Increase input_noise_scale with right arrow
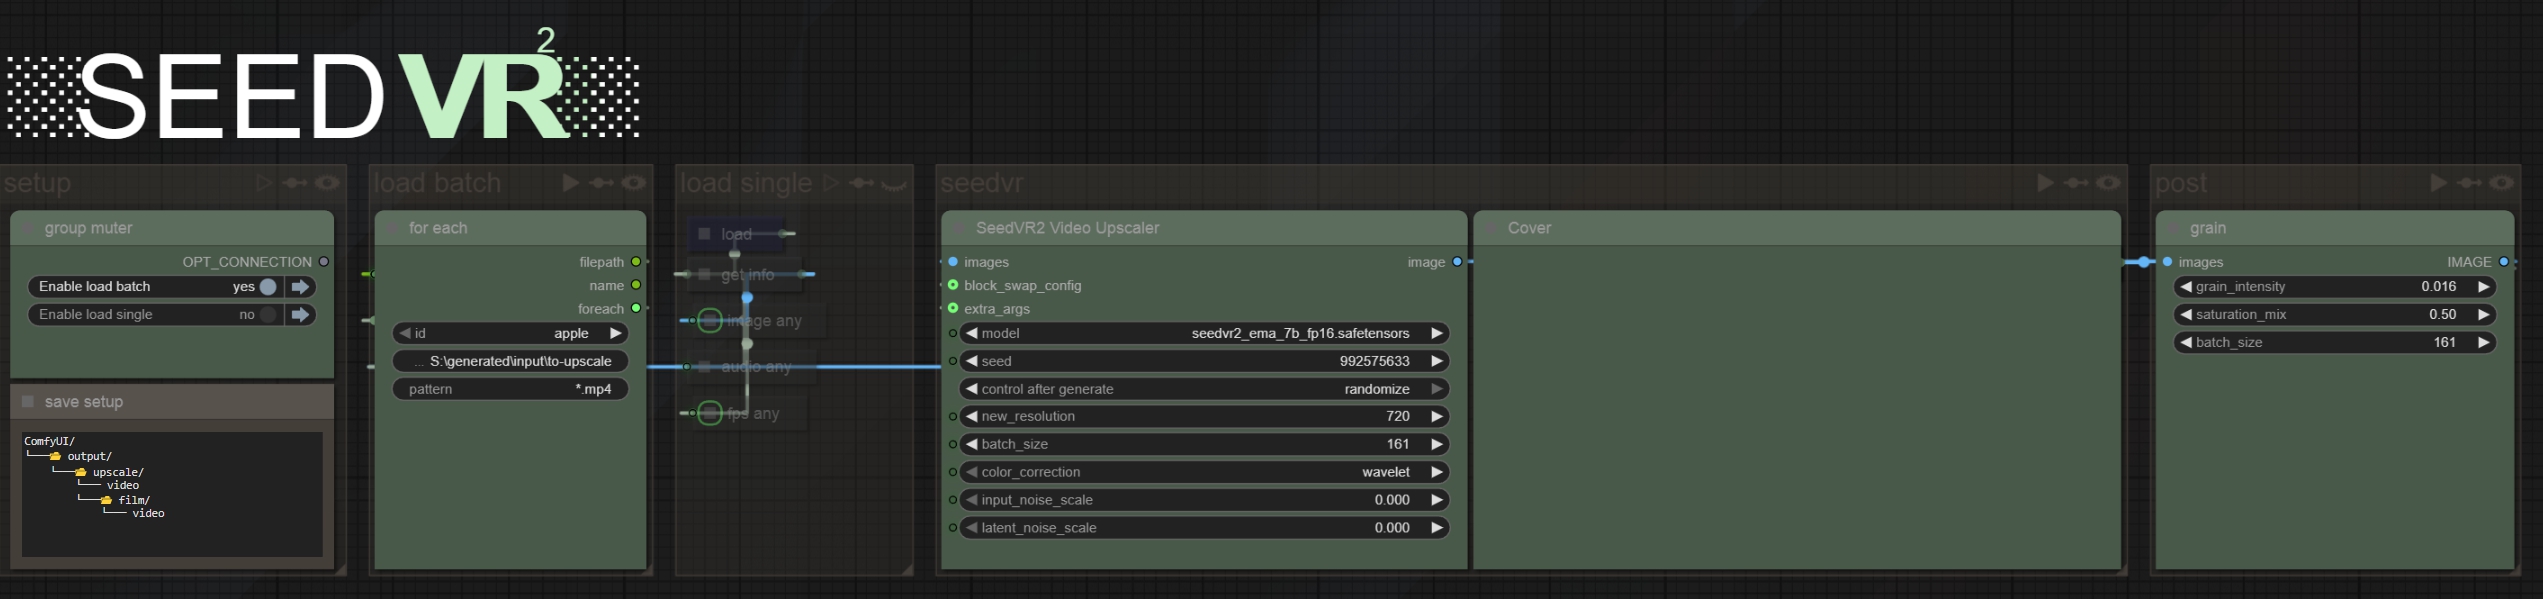Image resolution: width=2543 pixels, height=599 pixels. point(1437,500)
